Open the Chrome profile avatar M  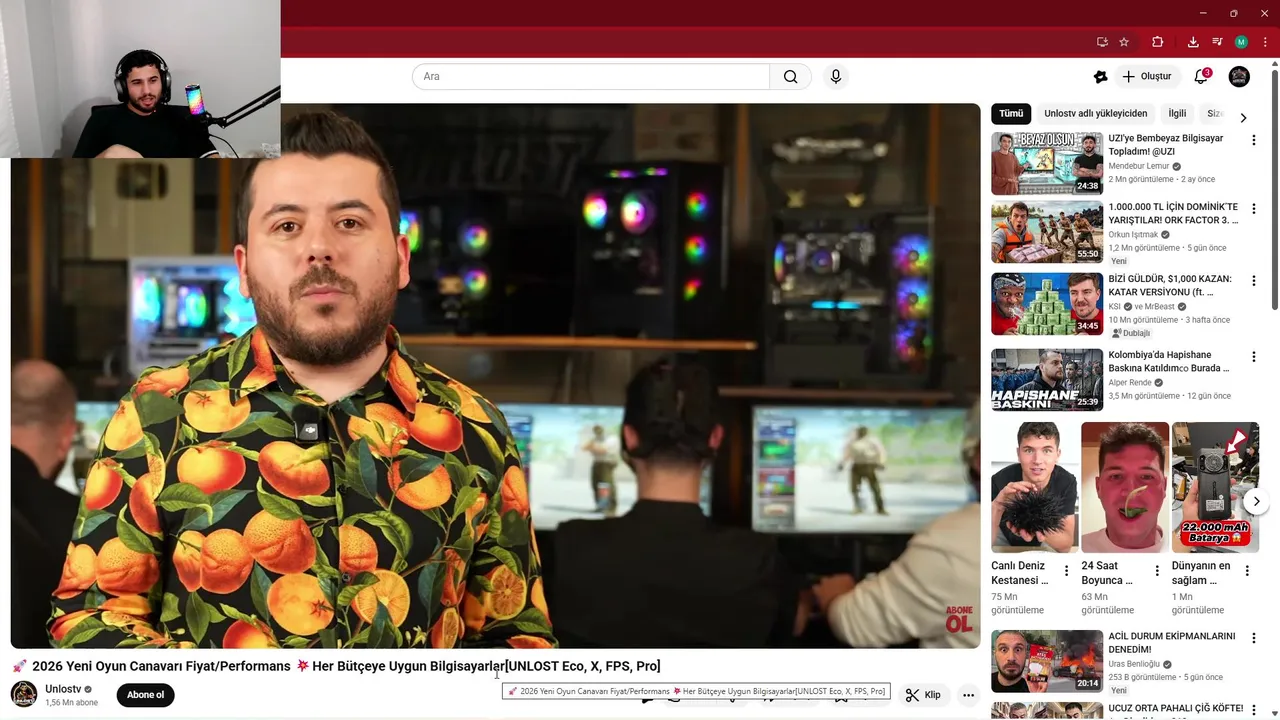coord(1241,42)
